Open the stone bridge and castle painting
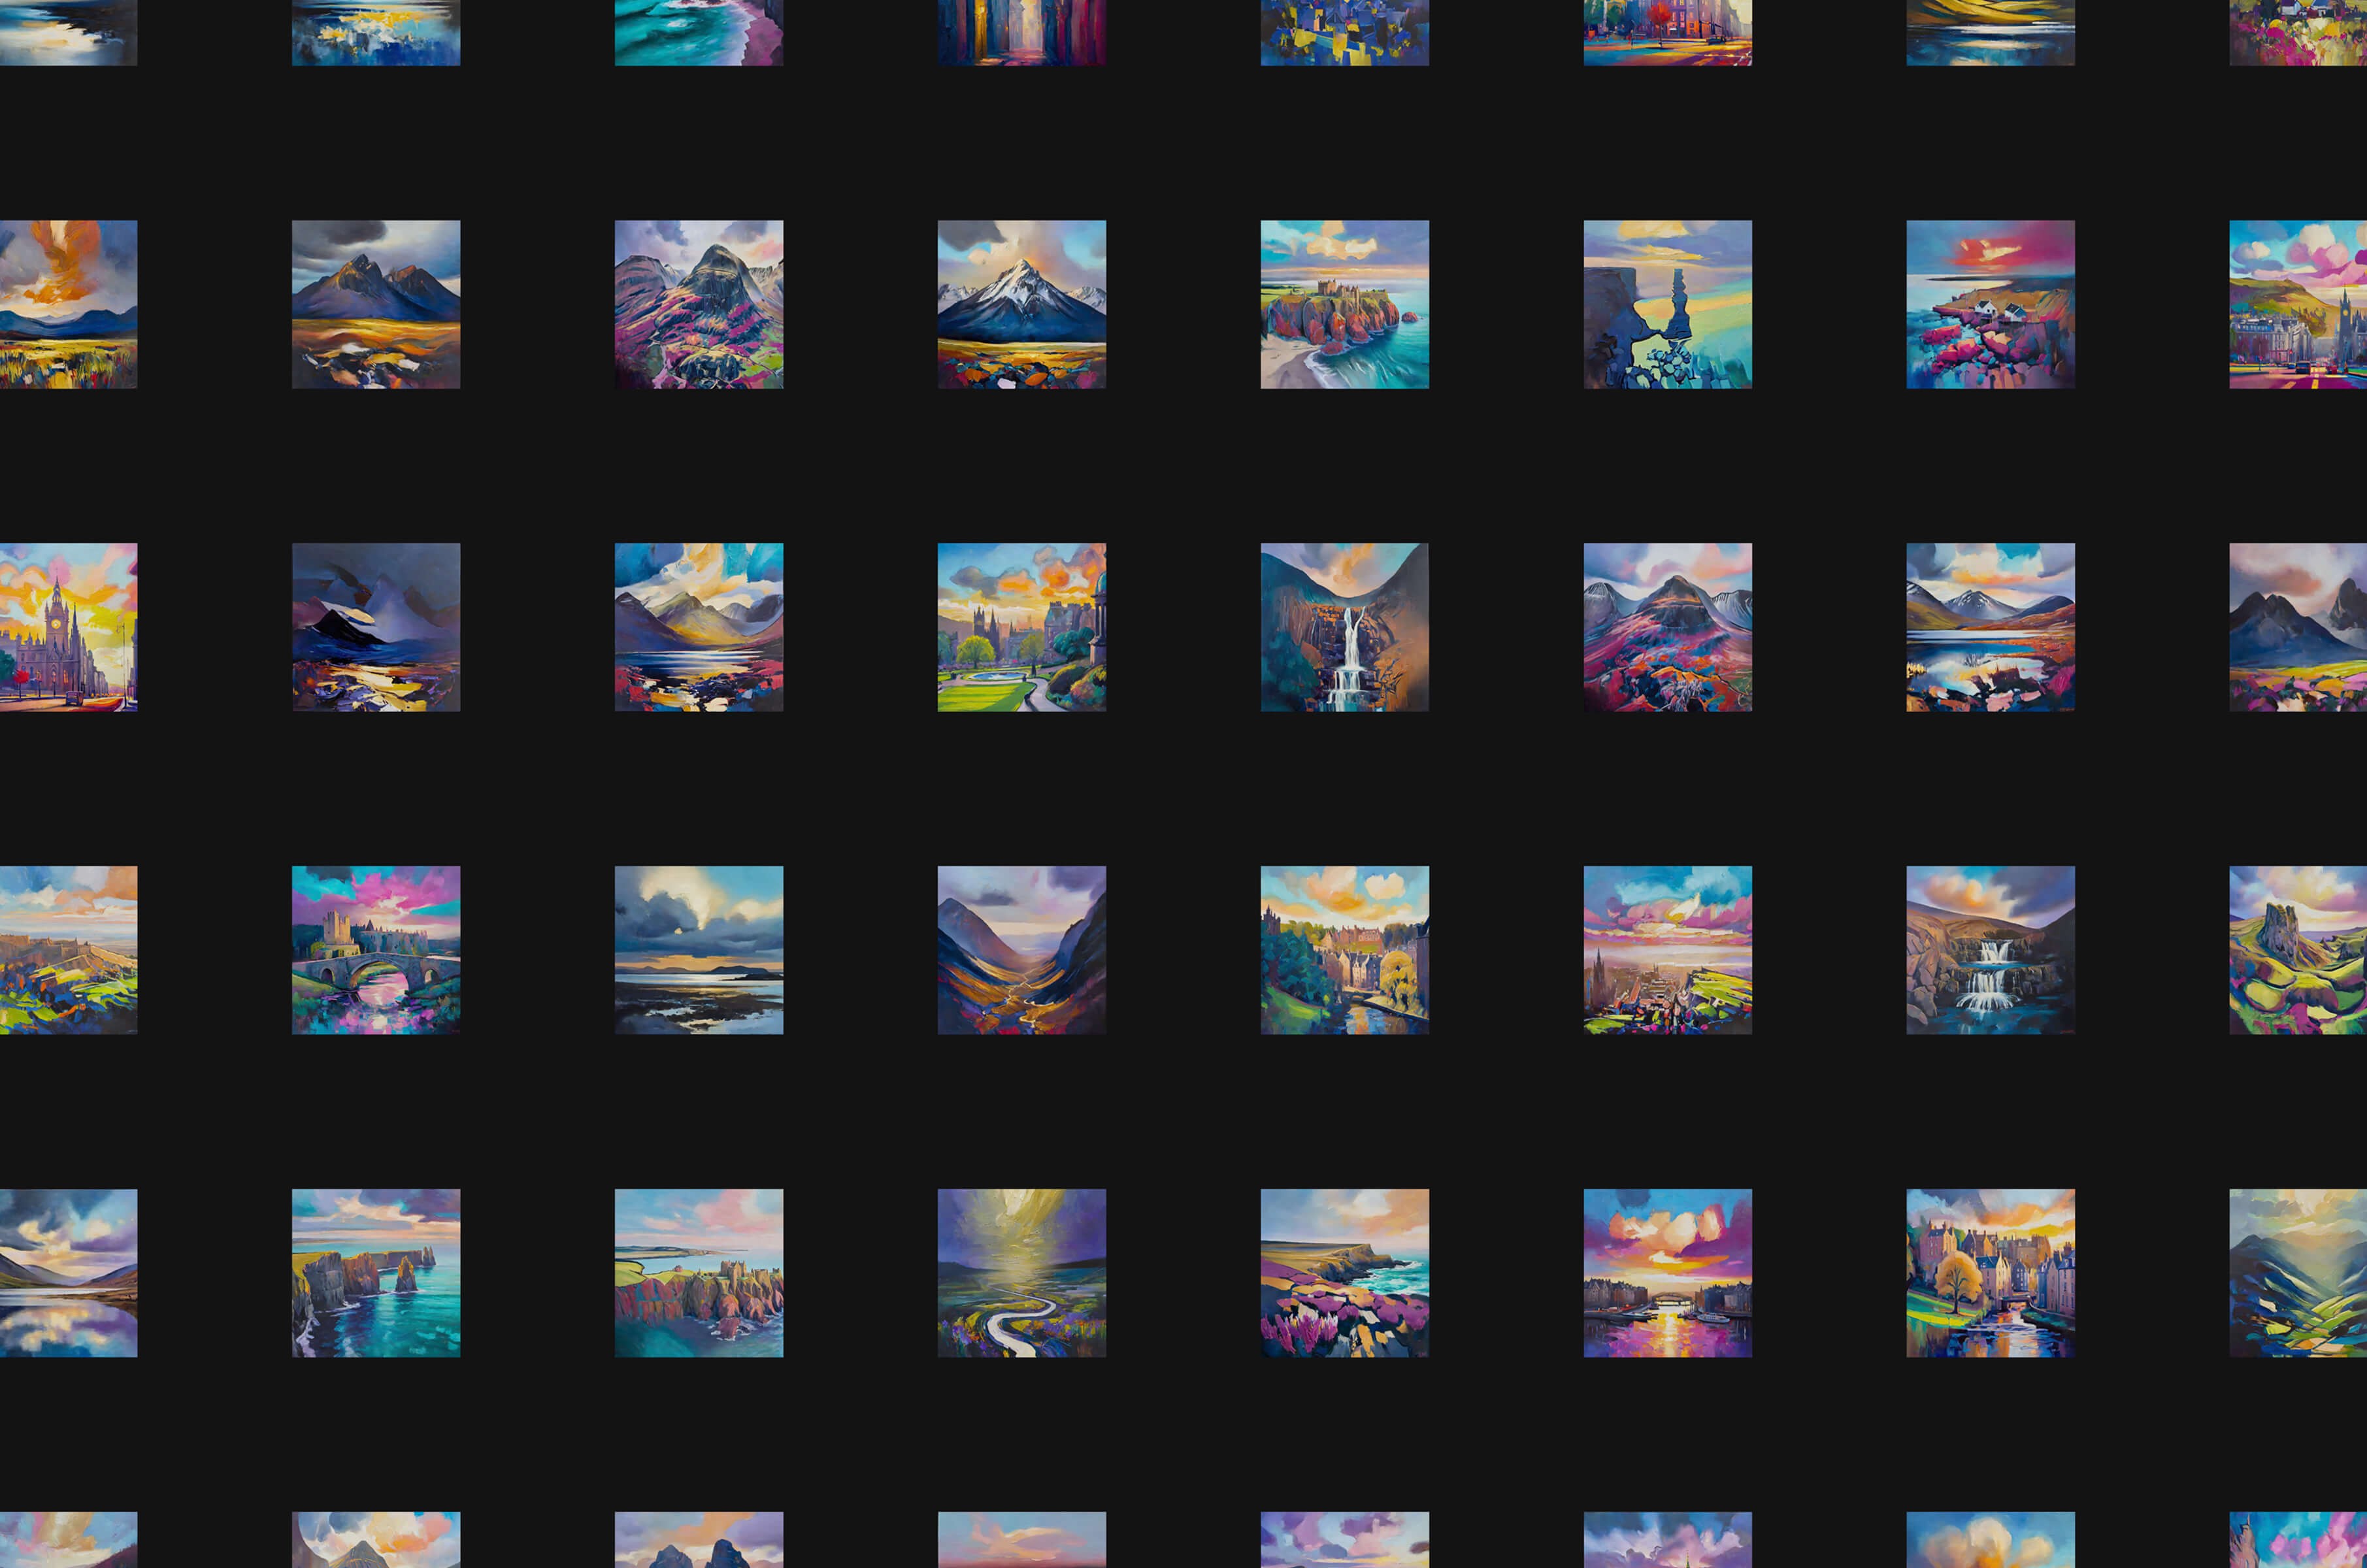Viewport: 2367px width, 1568px height. click(375, 950)
